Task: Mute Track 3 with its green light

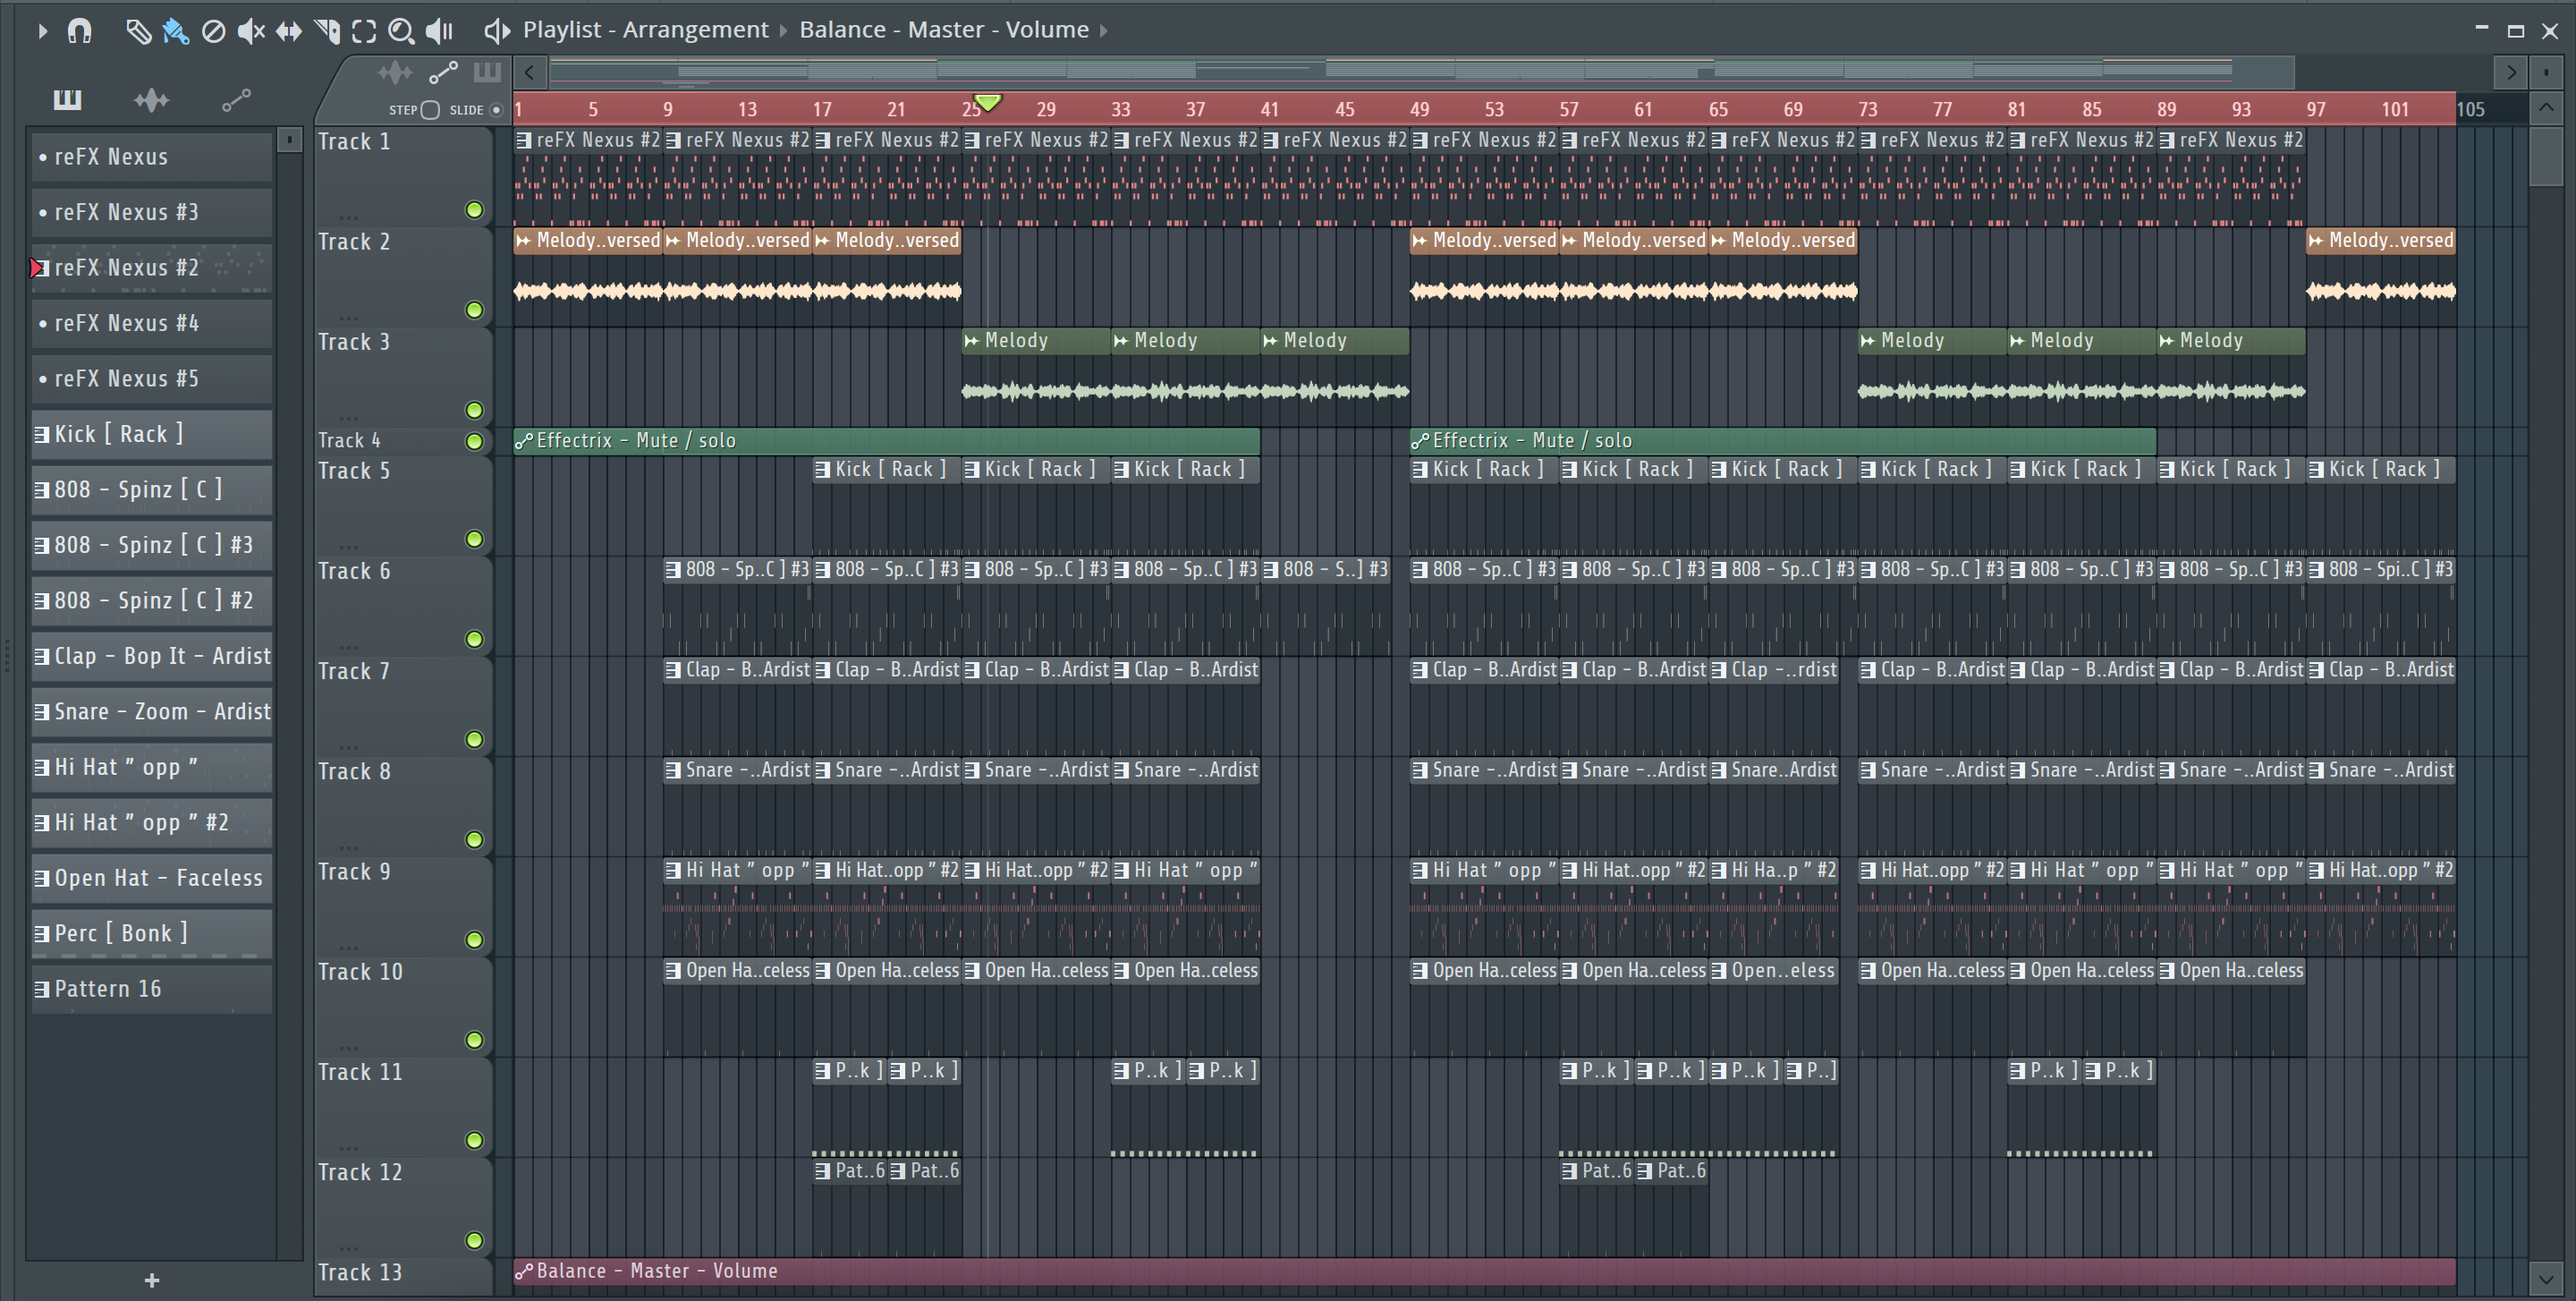Action: 474,410
